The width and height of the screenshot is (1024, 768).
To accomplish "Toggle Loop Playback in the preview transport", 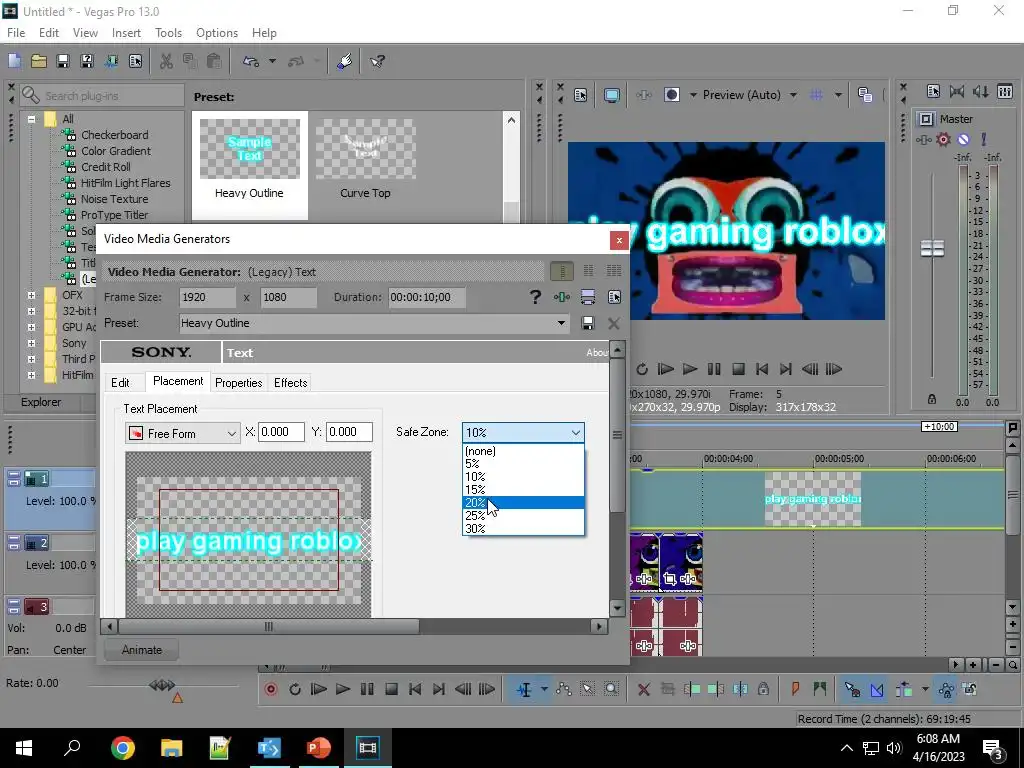I will point(641,369).
